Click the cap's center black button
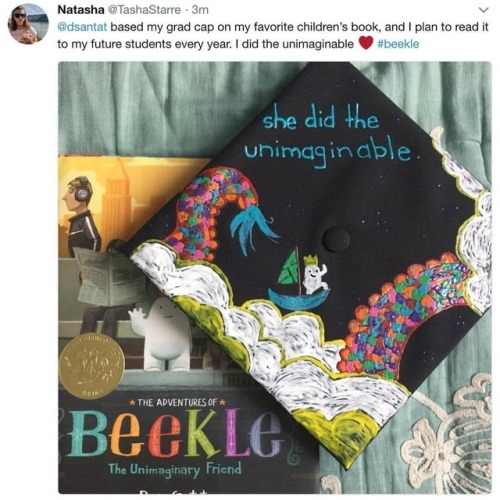 (336, 239)
